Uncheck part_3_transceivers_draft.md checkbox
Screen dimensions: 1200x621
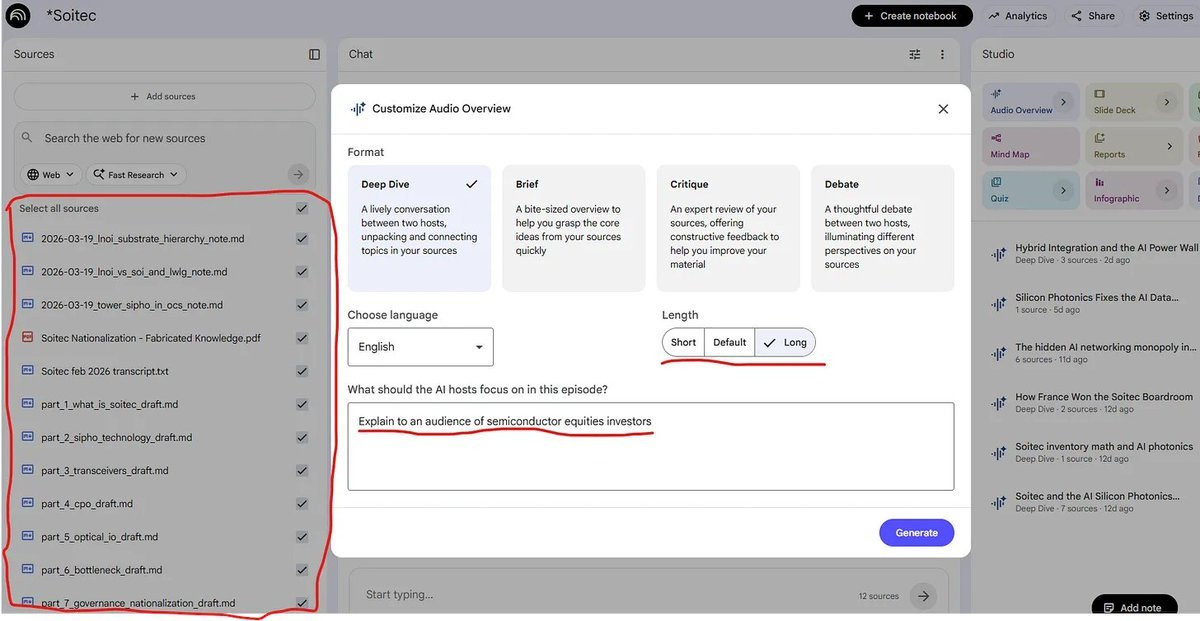(302, 470)
